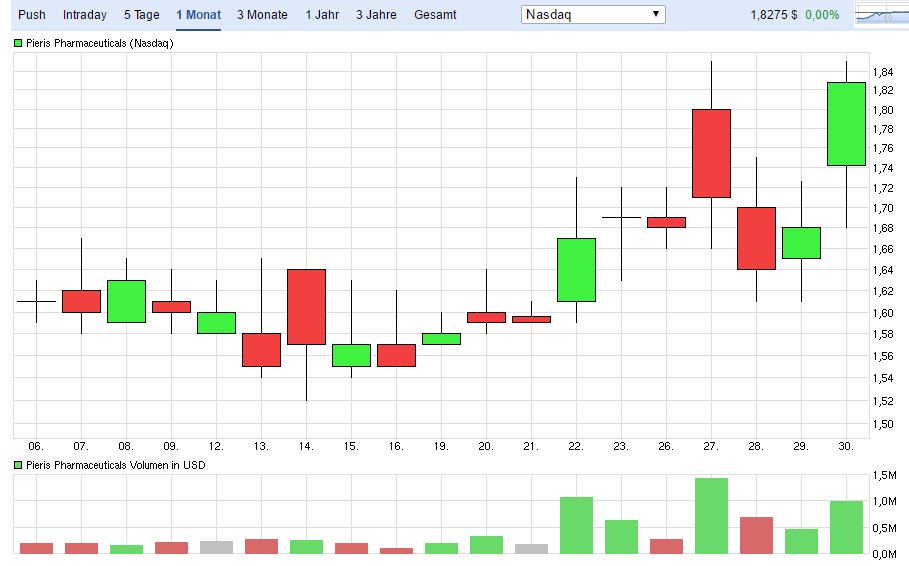Select the Gesamt time range

435,15
